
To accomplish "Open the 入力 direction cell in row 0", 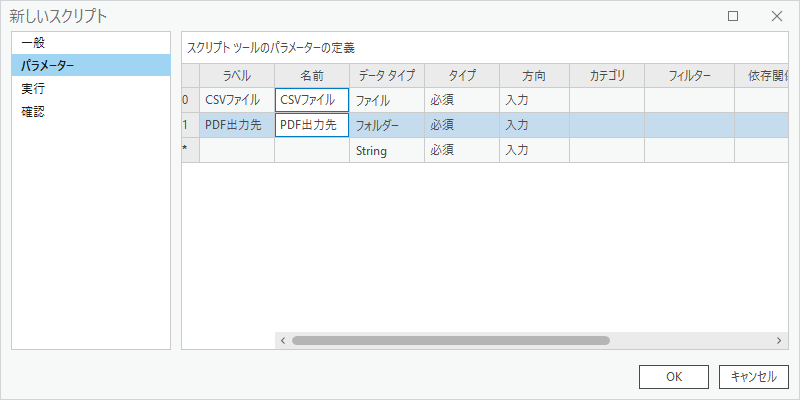I will (534, 100).
